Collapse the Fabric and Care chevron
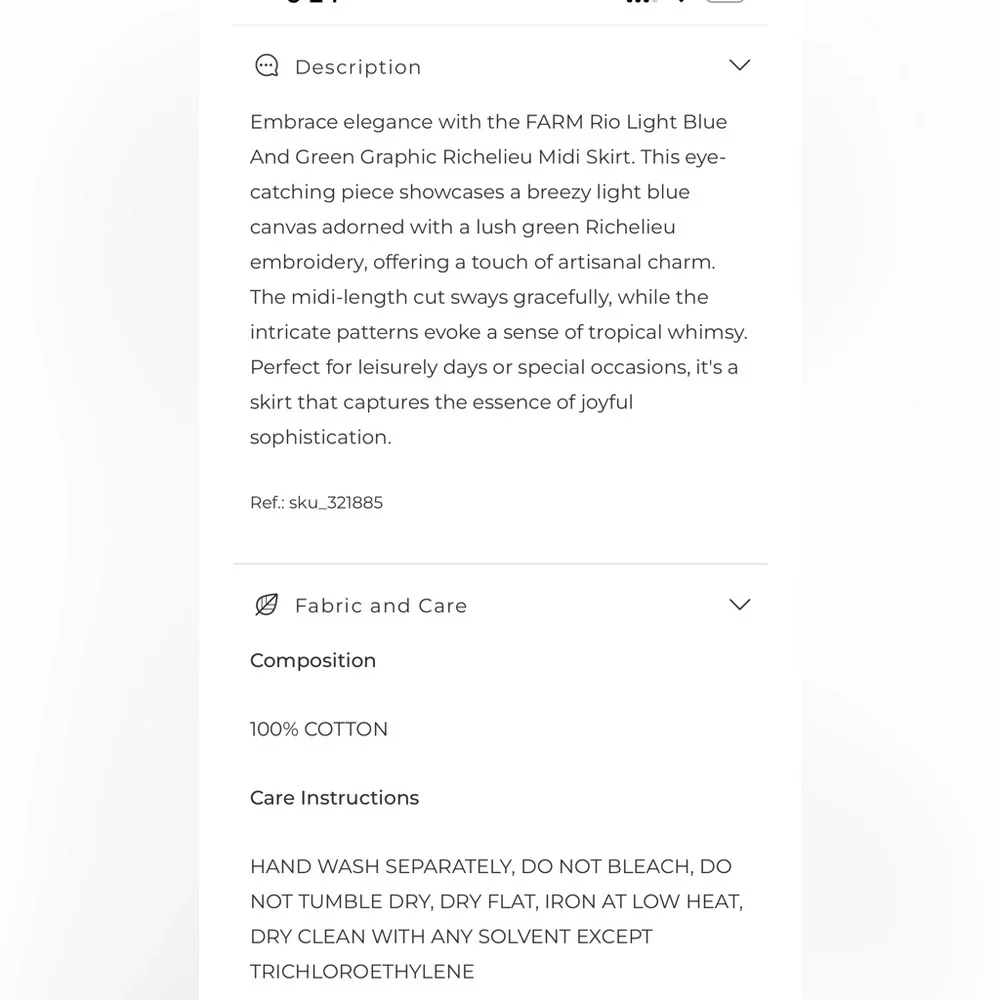1000x1000 pixels. point(739,604)
